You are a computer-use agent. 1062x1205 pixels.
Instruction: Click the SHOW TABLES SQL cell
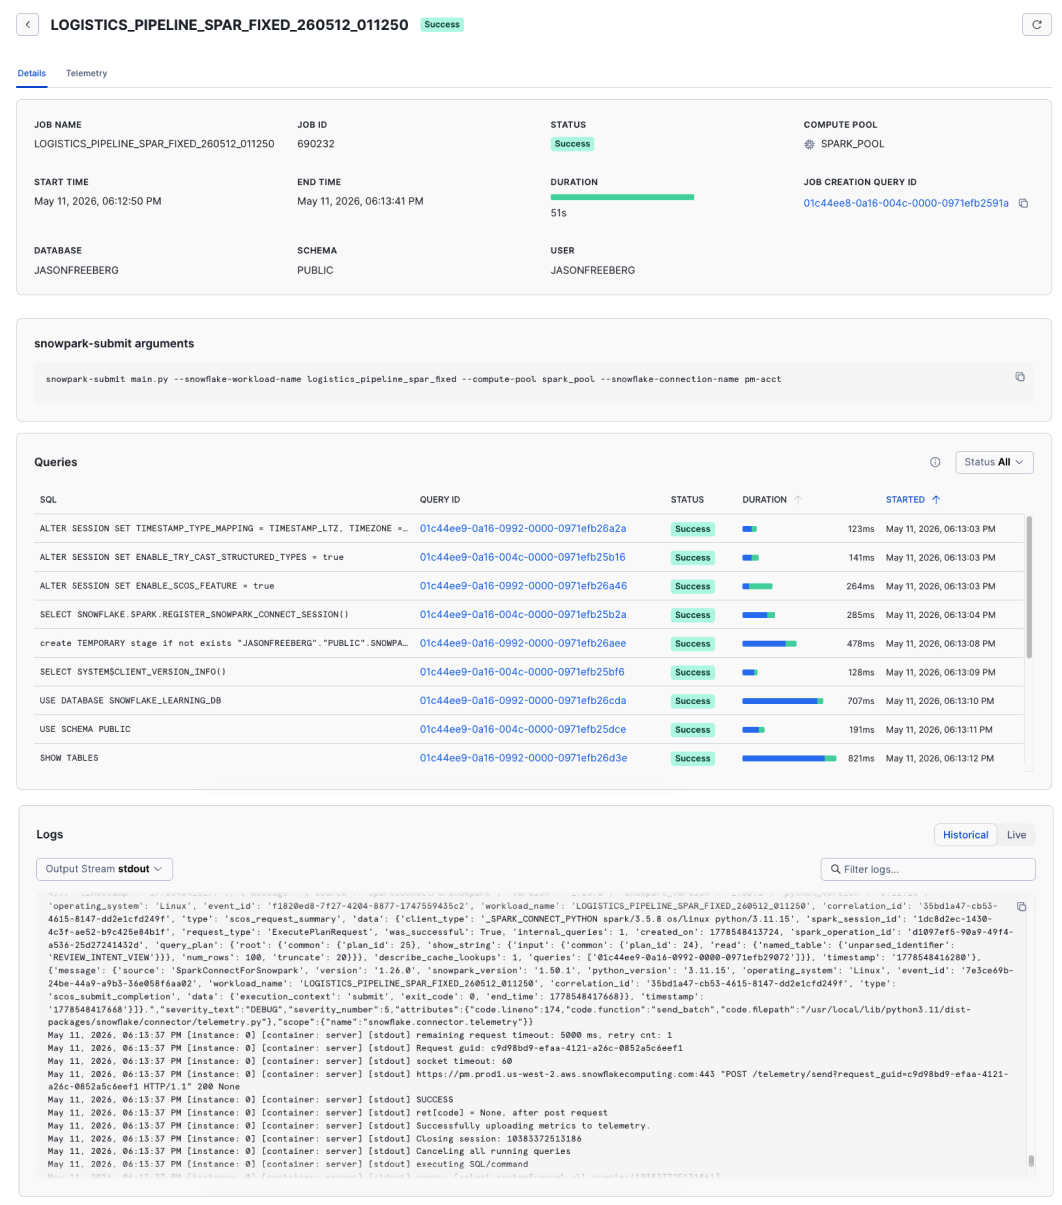tap(69, 758)
